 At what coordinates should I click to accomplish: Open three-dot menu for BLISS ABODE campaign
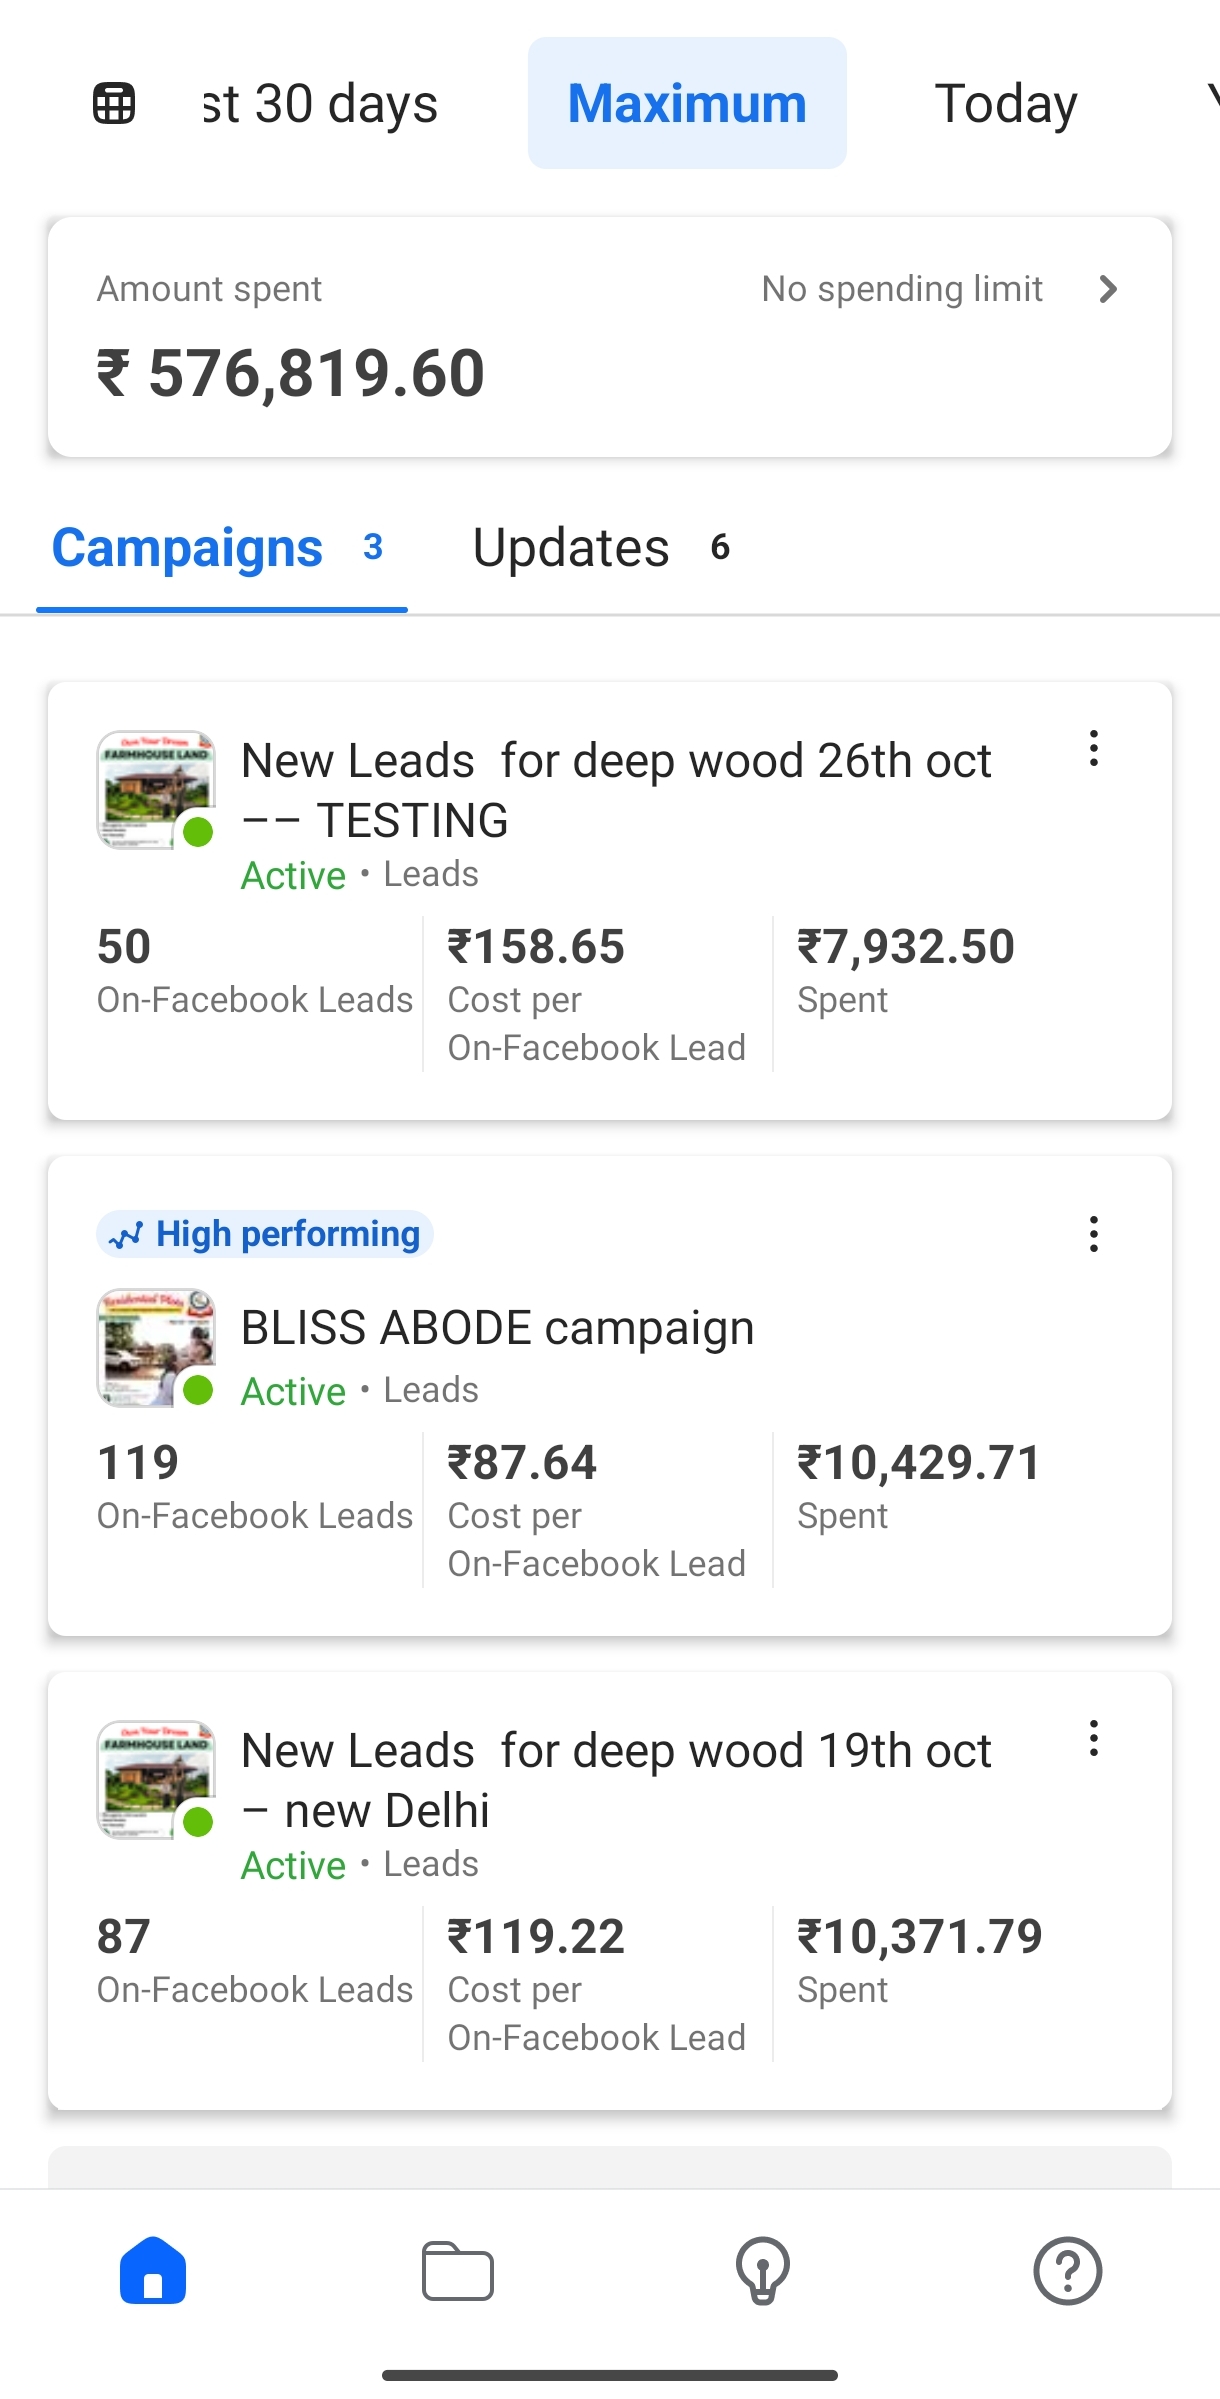point(1094,1234)
